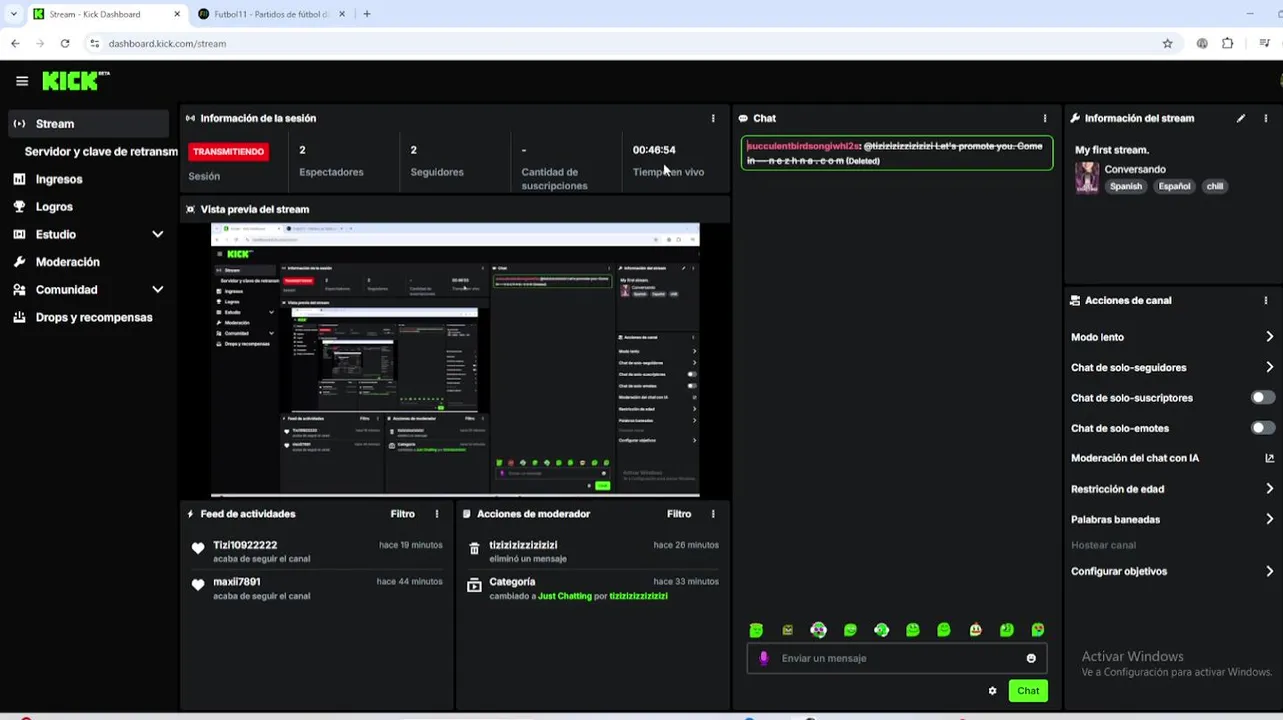Insert the fourth green emote
Screen dimensions: 1283x720
click(x=850, y=630)
